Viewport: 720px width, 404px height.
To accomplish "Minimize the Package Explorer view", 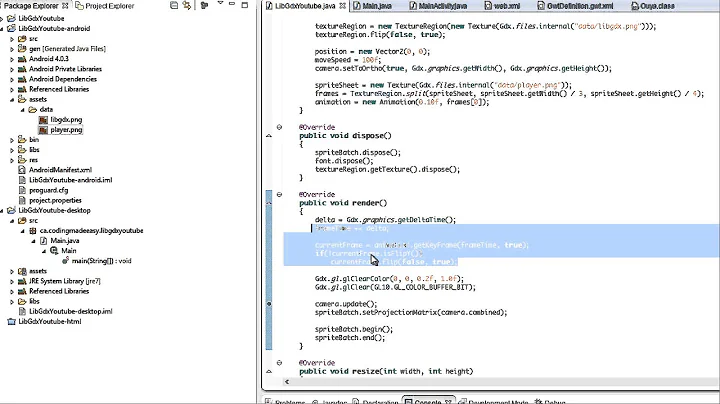I will (232, 4).
